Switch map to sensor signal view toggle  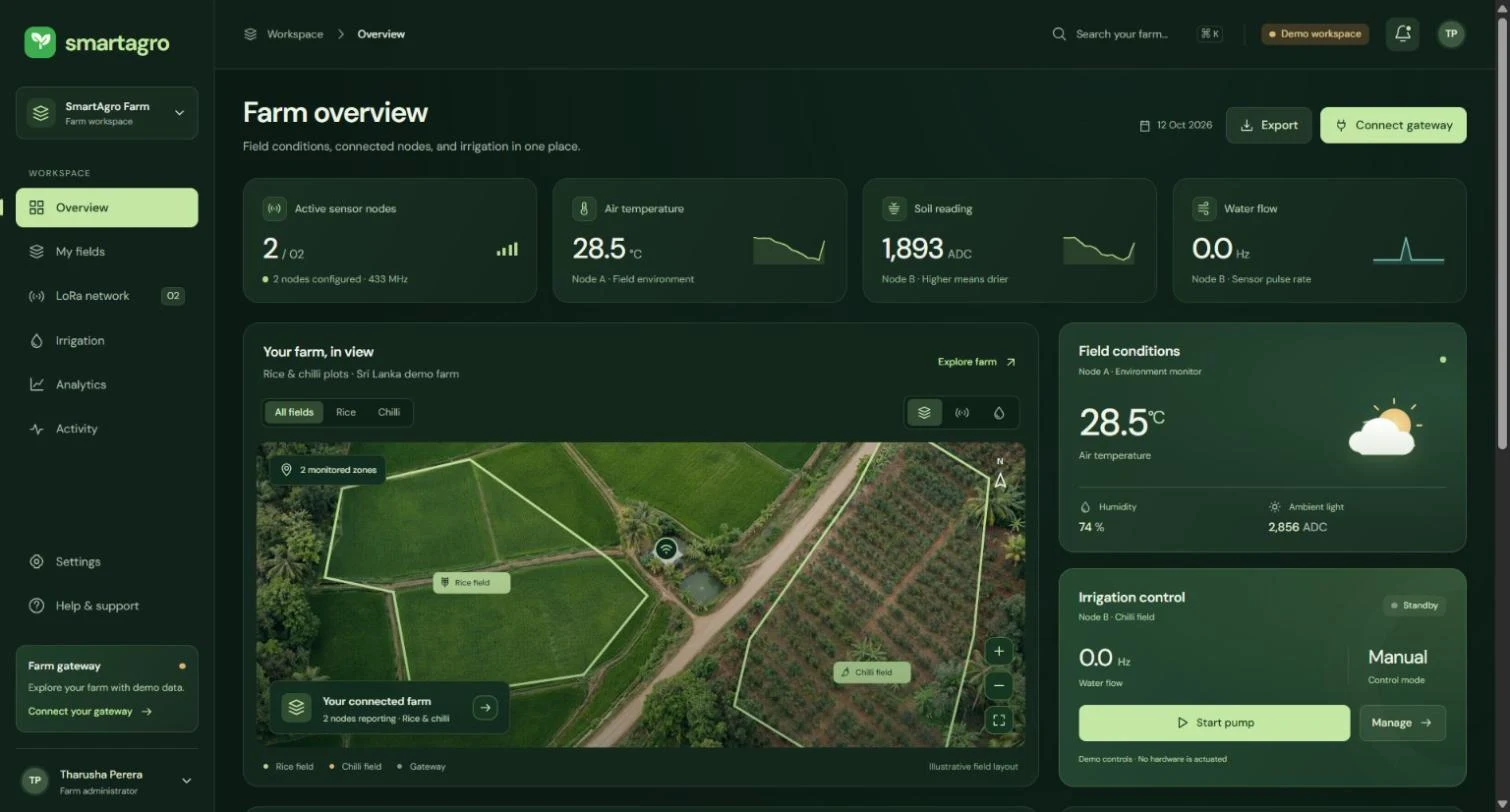[x=962, y=412]
